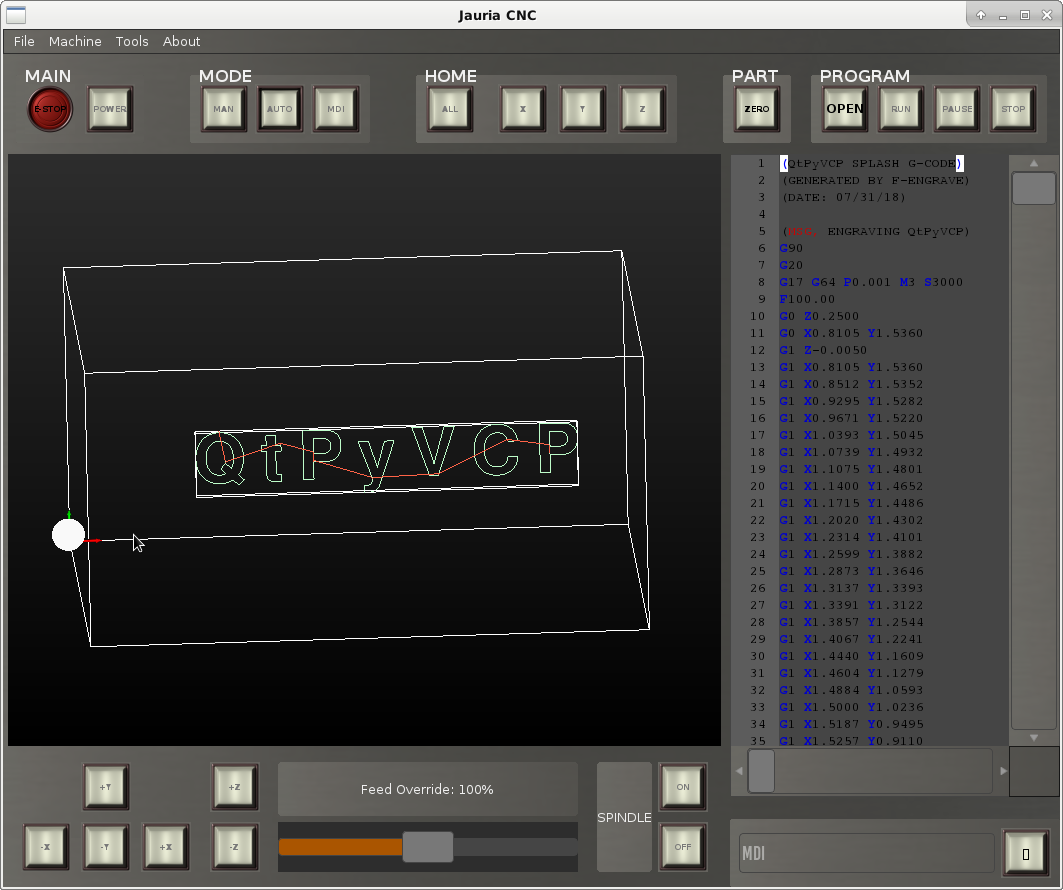Screen dimensions: 1063x890
Task: Click the horizontal scrollbar left arrow
Action: tap(739, 771)
